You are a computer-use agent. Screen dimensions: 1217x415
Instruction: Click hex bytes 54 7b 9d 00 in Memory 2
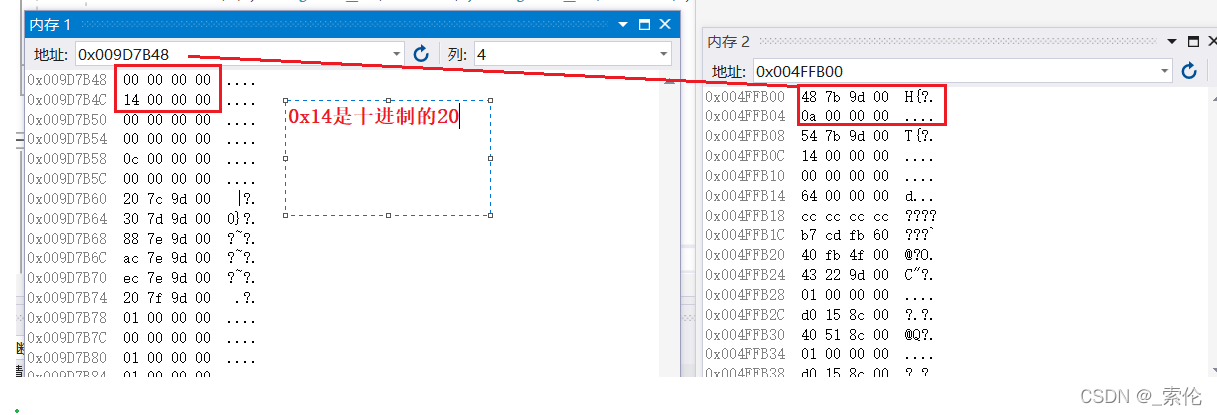tap(845, 136)
